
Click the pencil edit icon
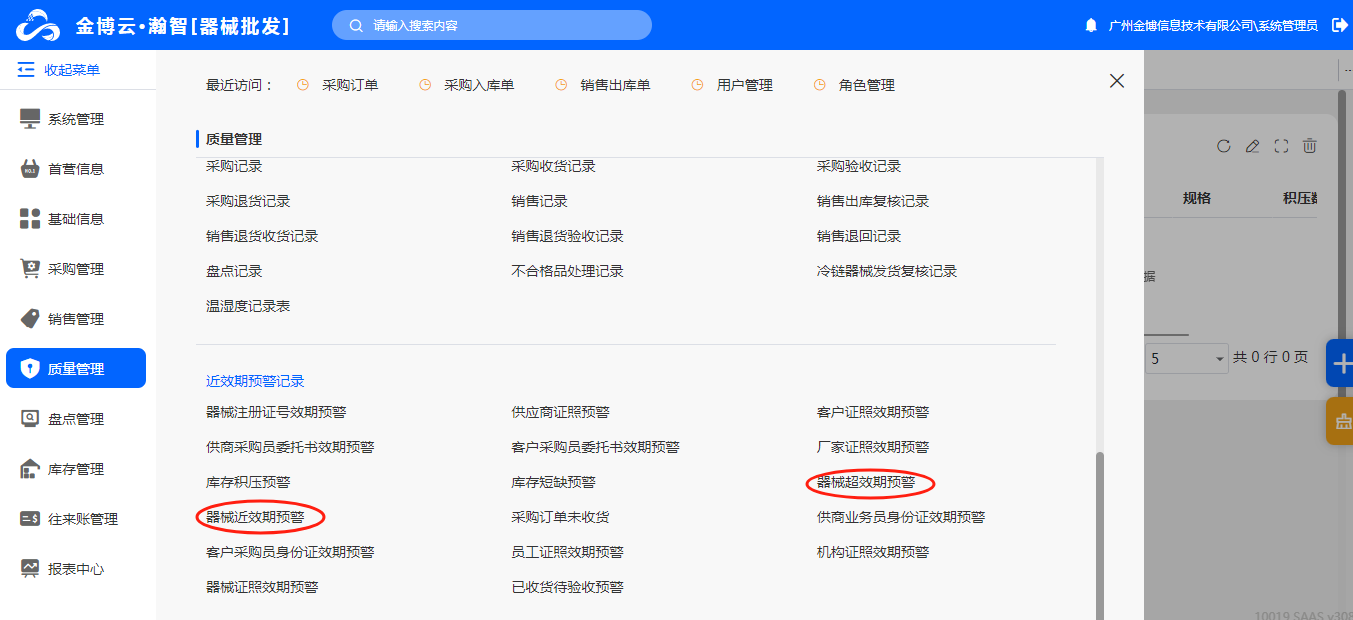[1252, 146]
